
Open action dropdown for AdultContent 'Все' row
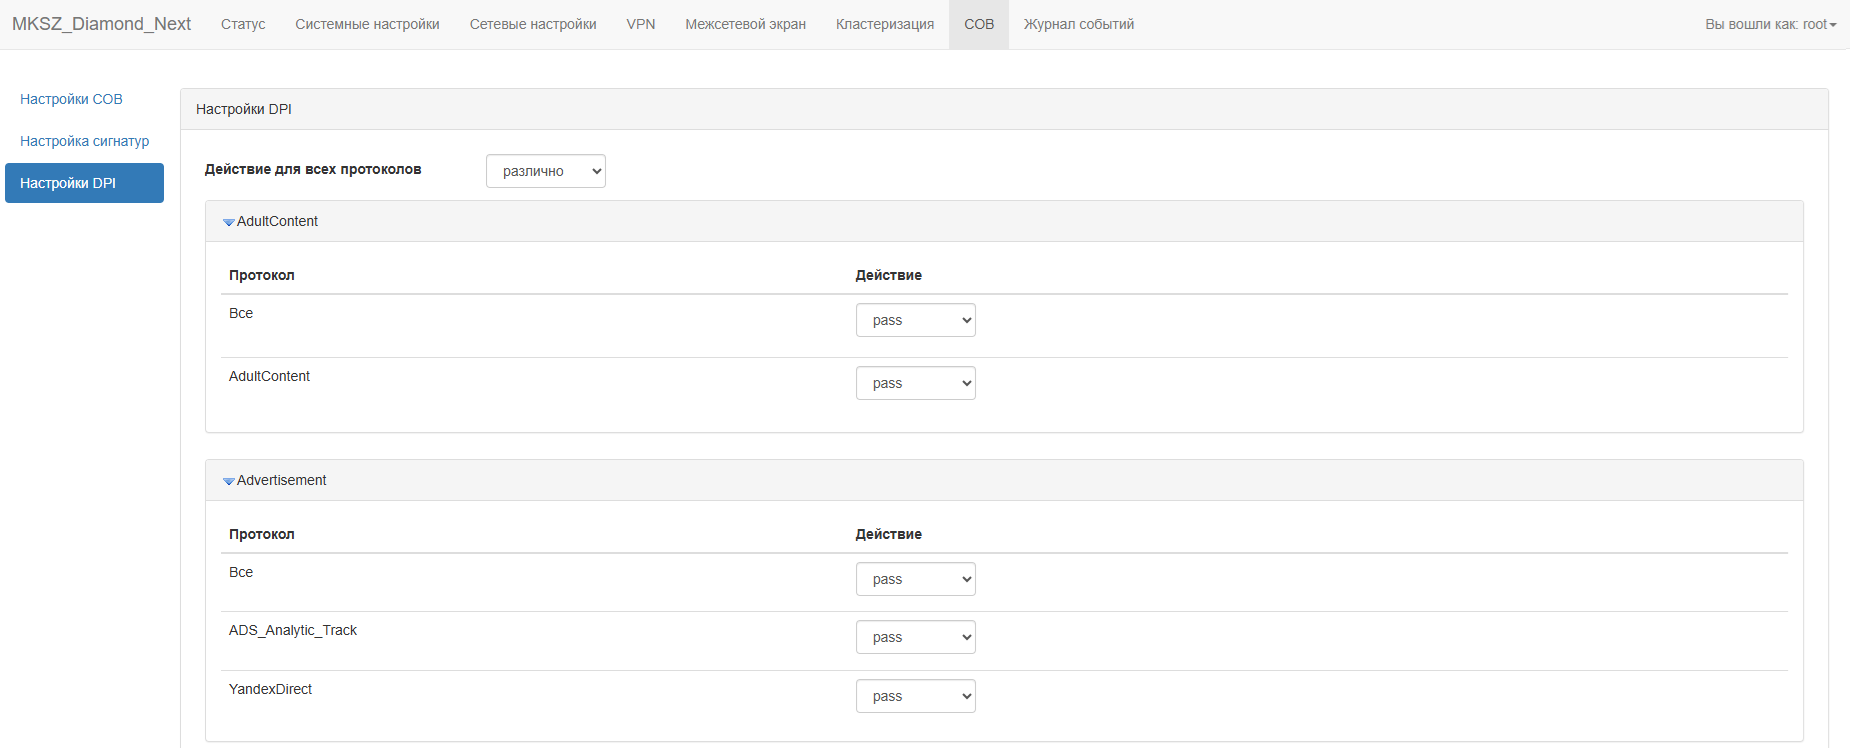(915, 320)
